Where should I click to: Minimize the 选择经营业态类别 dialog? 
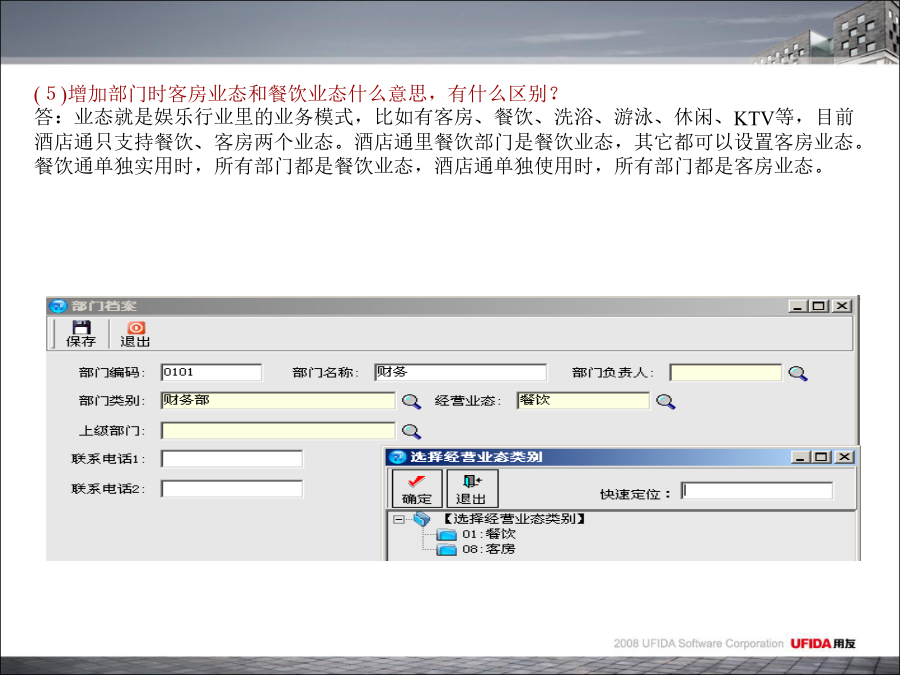(801, 457)
